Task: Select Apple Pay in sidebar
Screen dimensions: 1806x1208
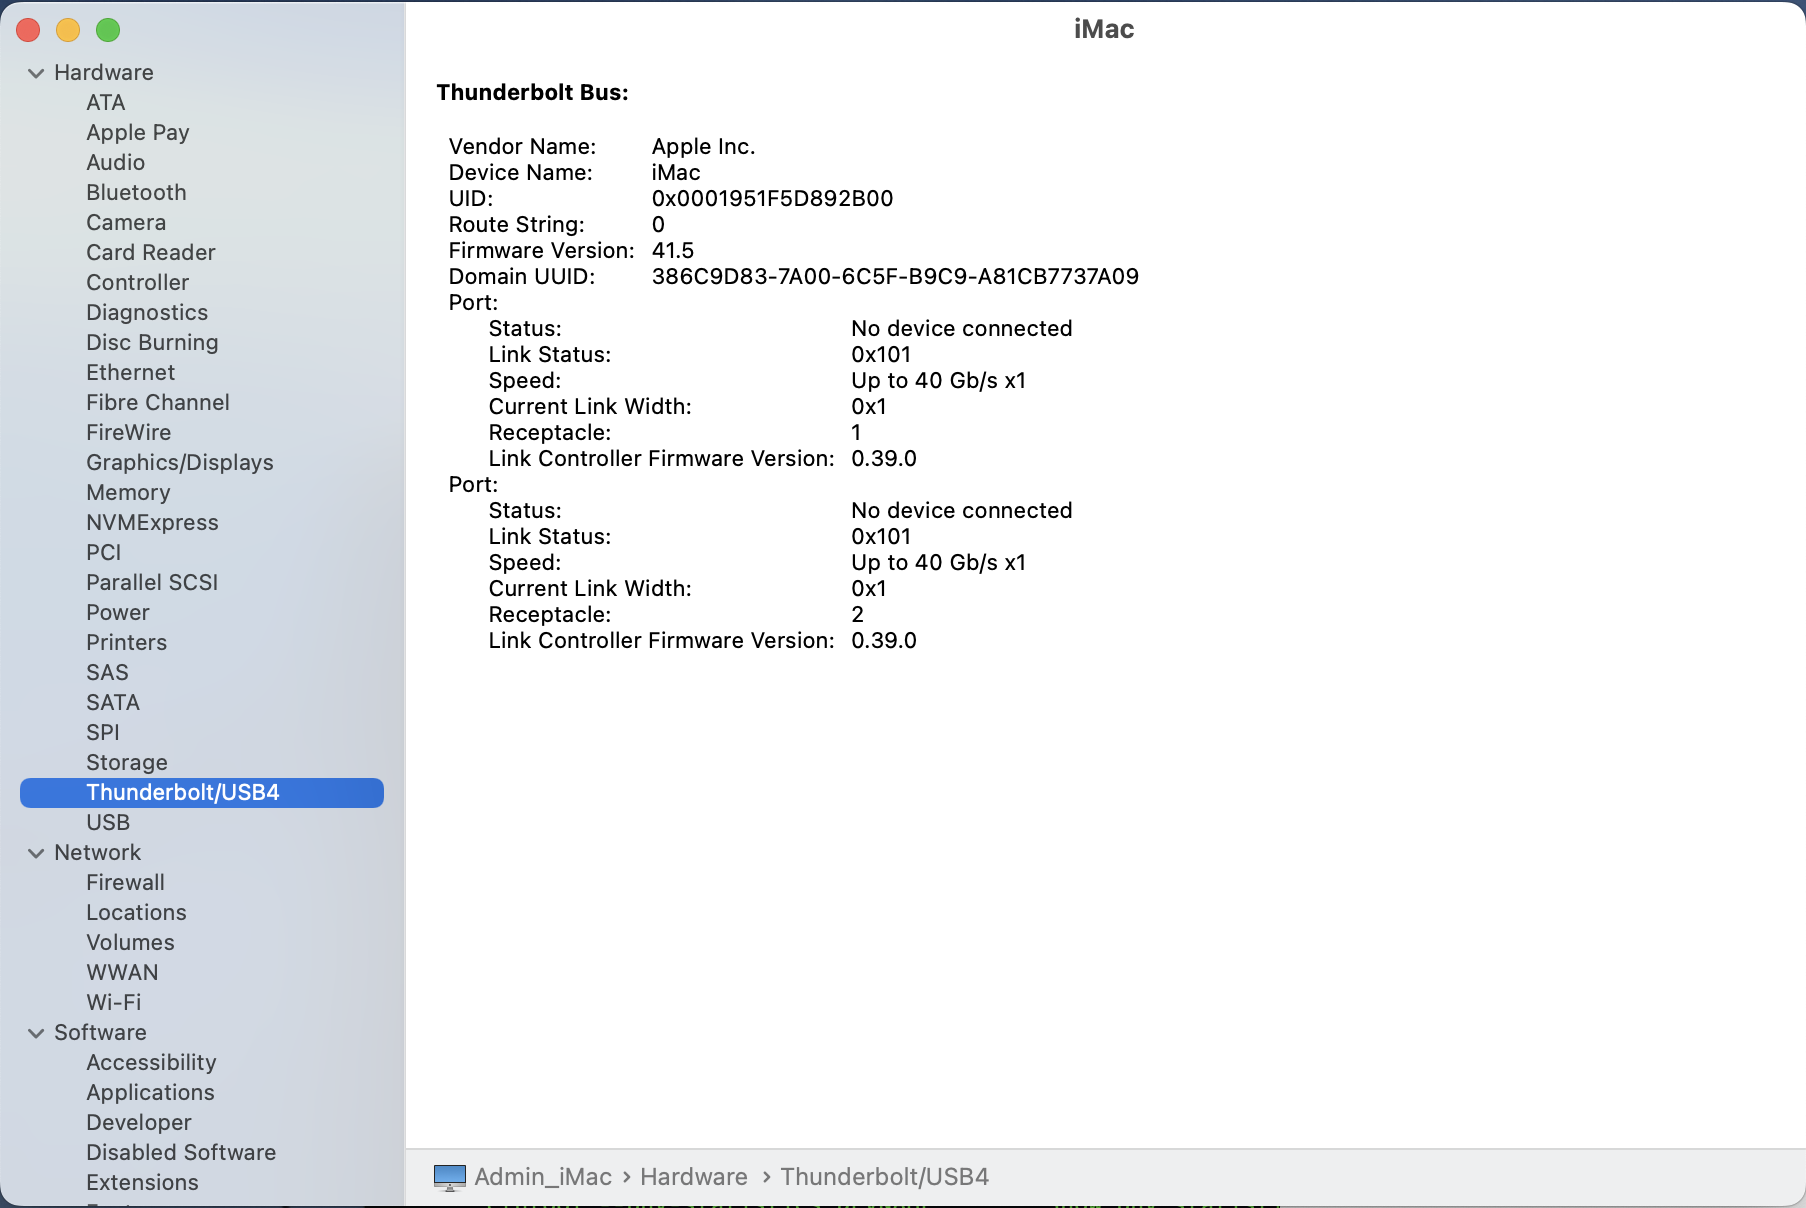Action: tap(138, 133)
